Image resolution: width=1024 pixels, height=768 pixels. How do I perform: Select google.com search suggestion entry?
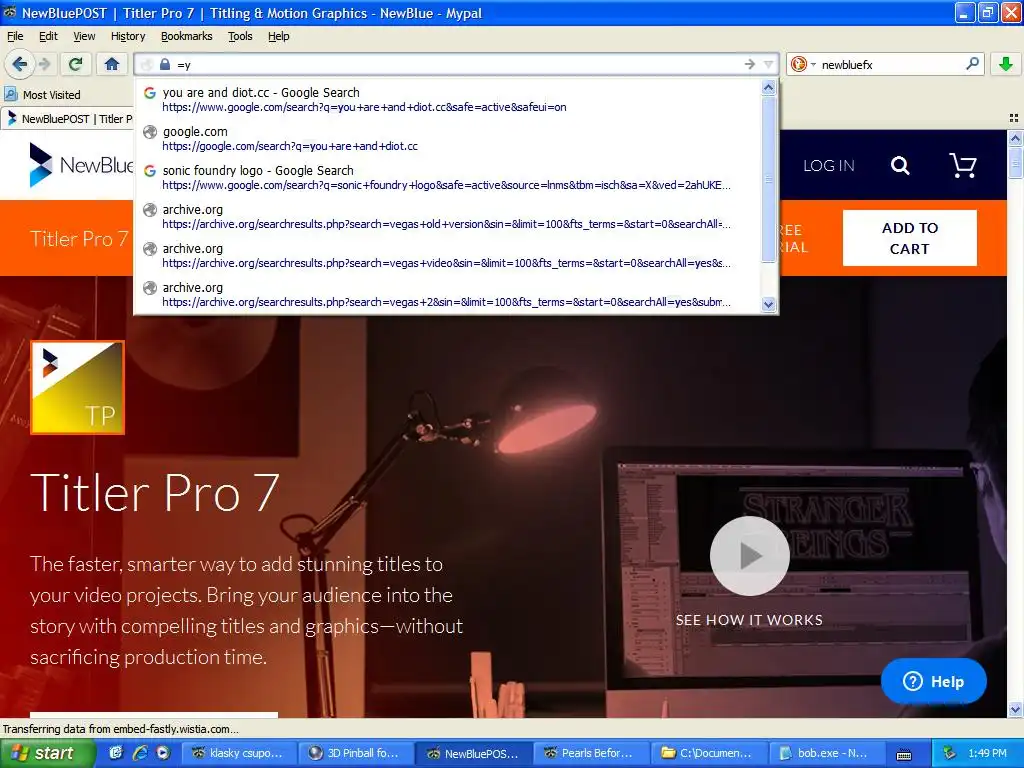coord(447,138)
